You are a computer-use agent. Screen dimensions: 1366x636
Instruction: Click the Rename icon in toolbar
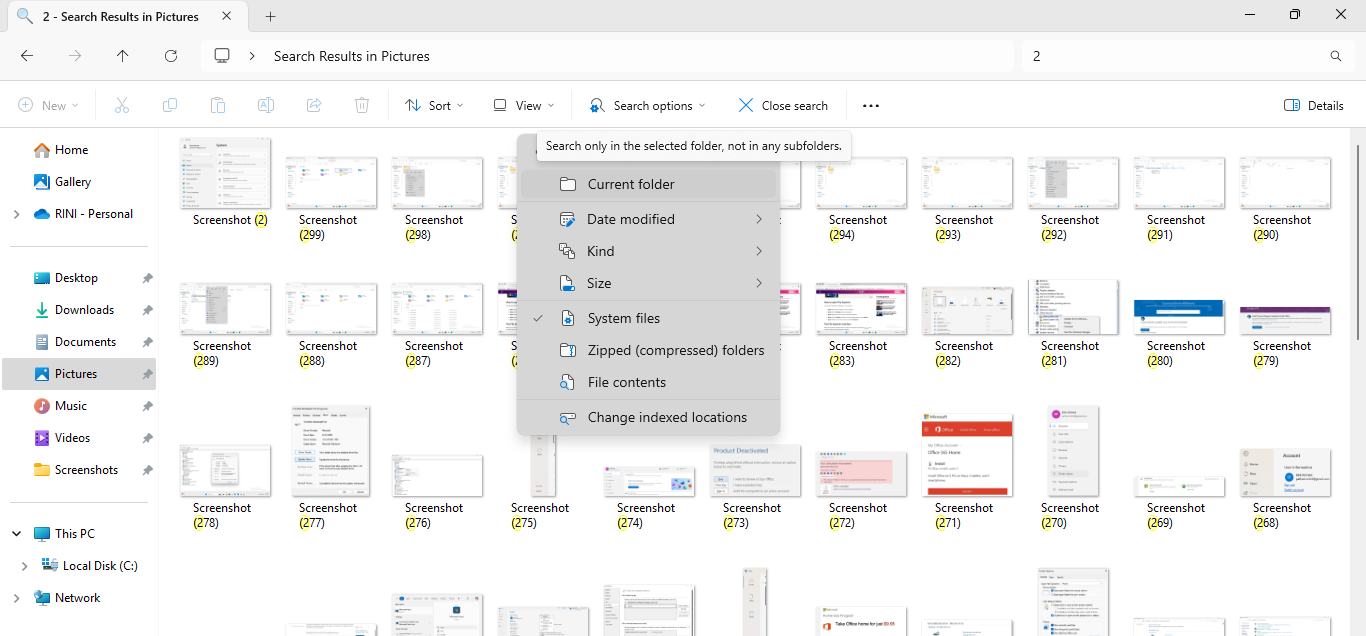(266, 105)
